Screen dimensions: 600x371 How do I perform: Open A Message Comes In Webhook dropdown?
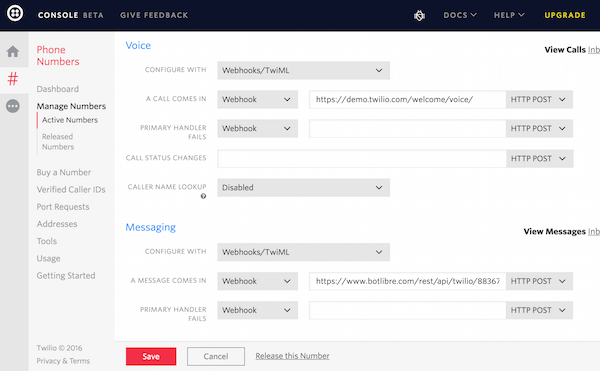pos(258,281)
